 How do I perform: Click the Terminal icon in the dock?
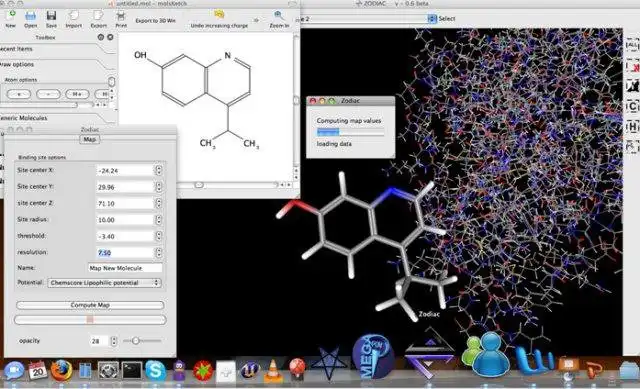132,371
